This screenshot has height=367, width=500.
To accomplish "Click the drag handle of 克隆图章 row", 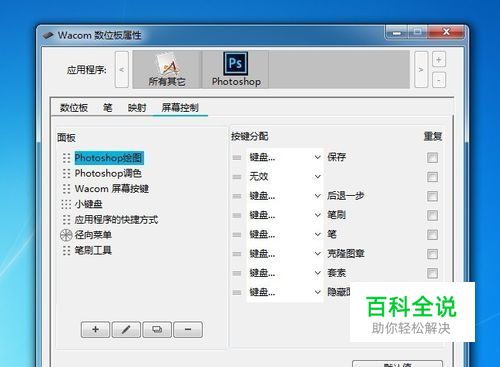I will click(x=237, y=254).
